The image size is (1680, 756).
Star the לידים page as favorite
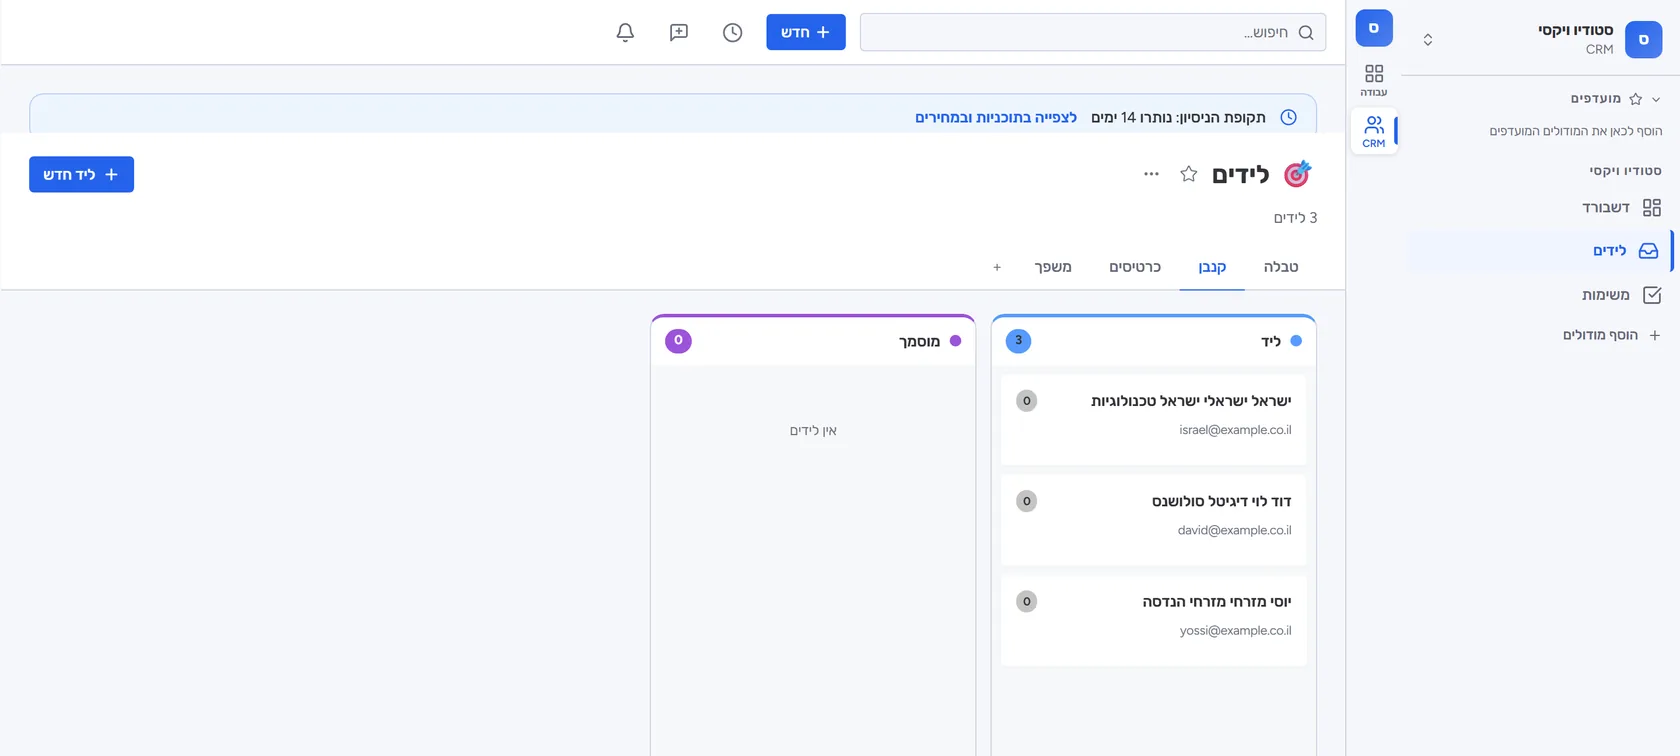pos(1188,174)
